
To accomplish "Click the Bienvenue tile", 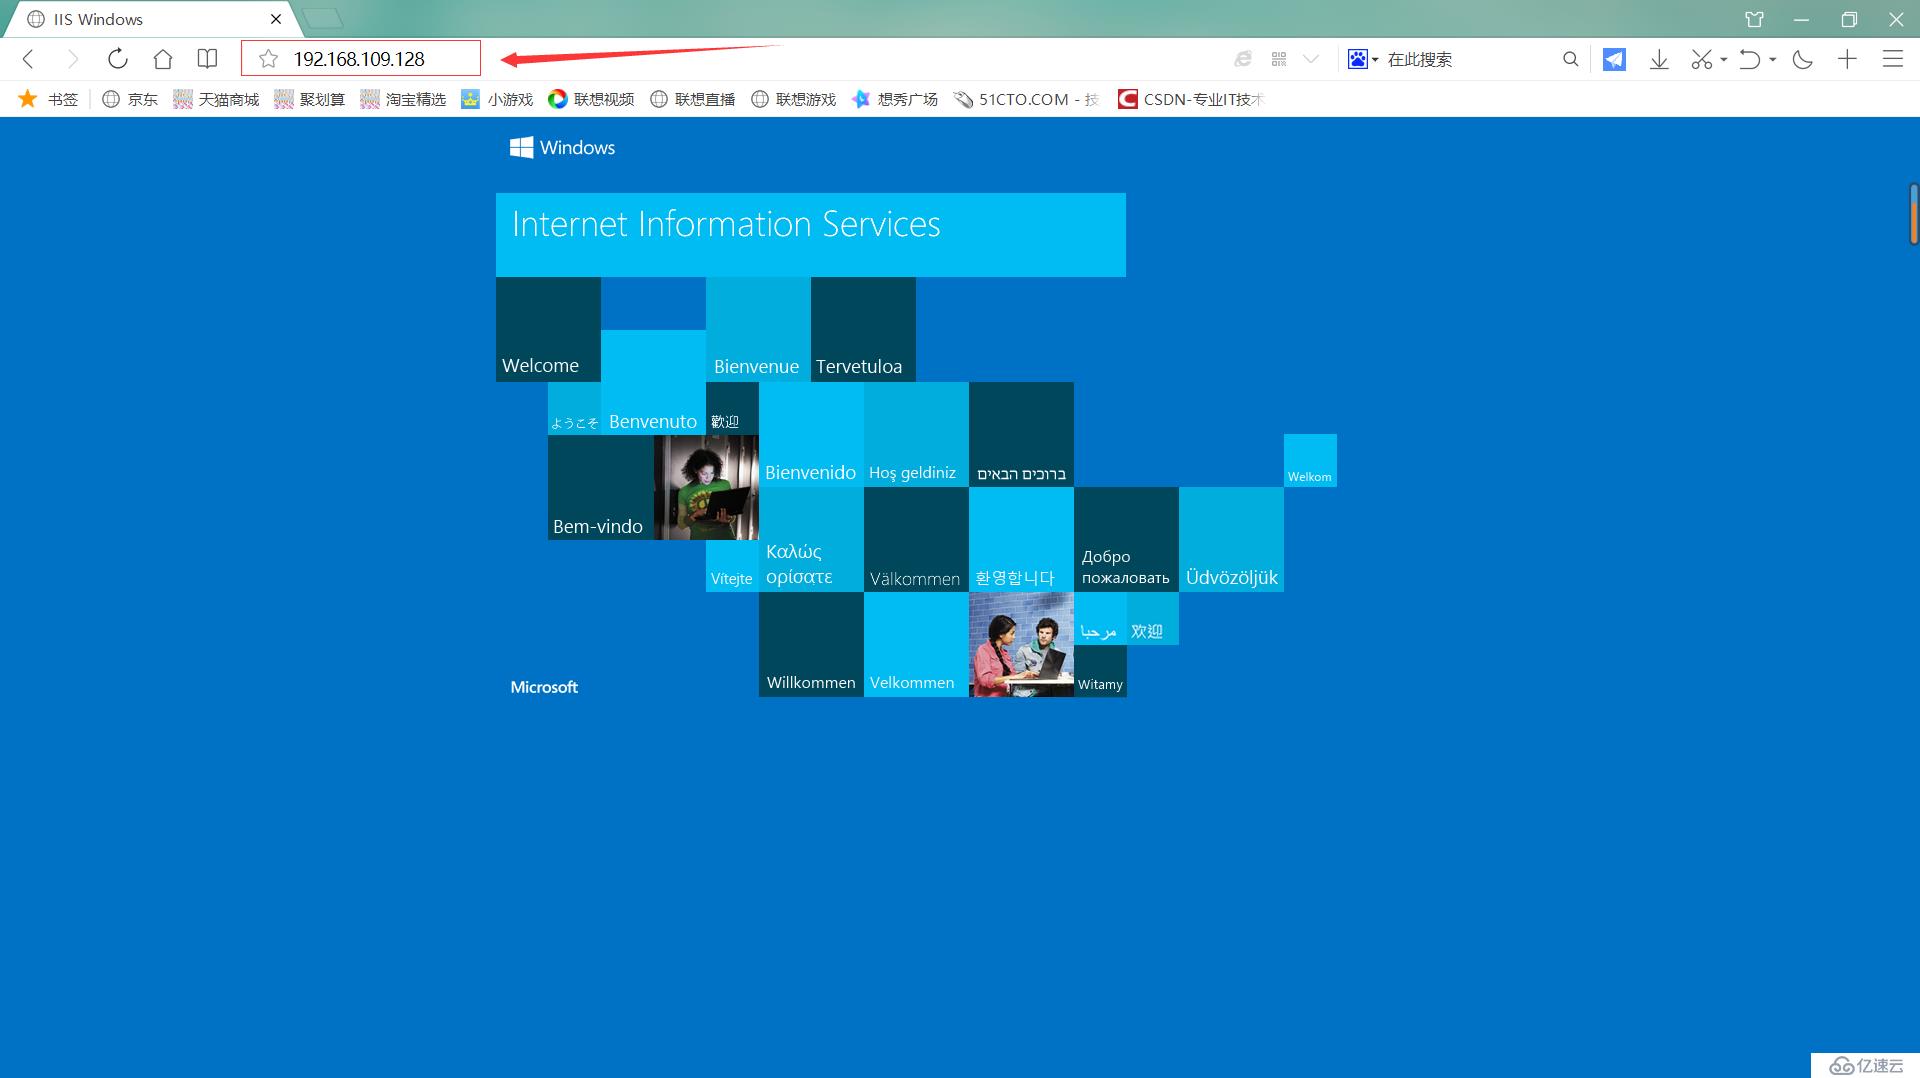I will click(x=758, y=329).
